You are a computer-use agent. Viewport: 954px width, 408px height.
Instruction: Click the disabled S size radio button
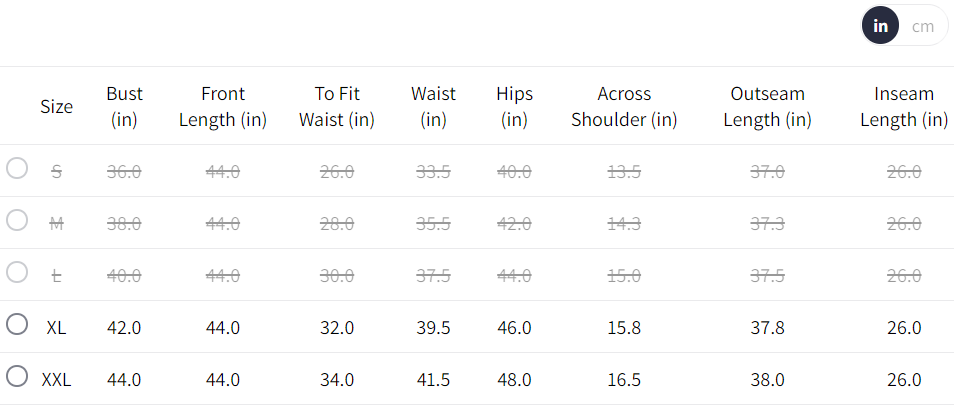point(17,168)
